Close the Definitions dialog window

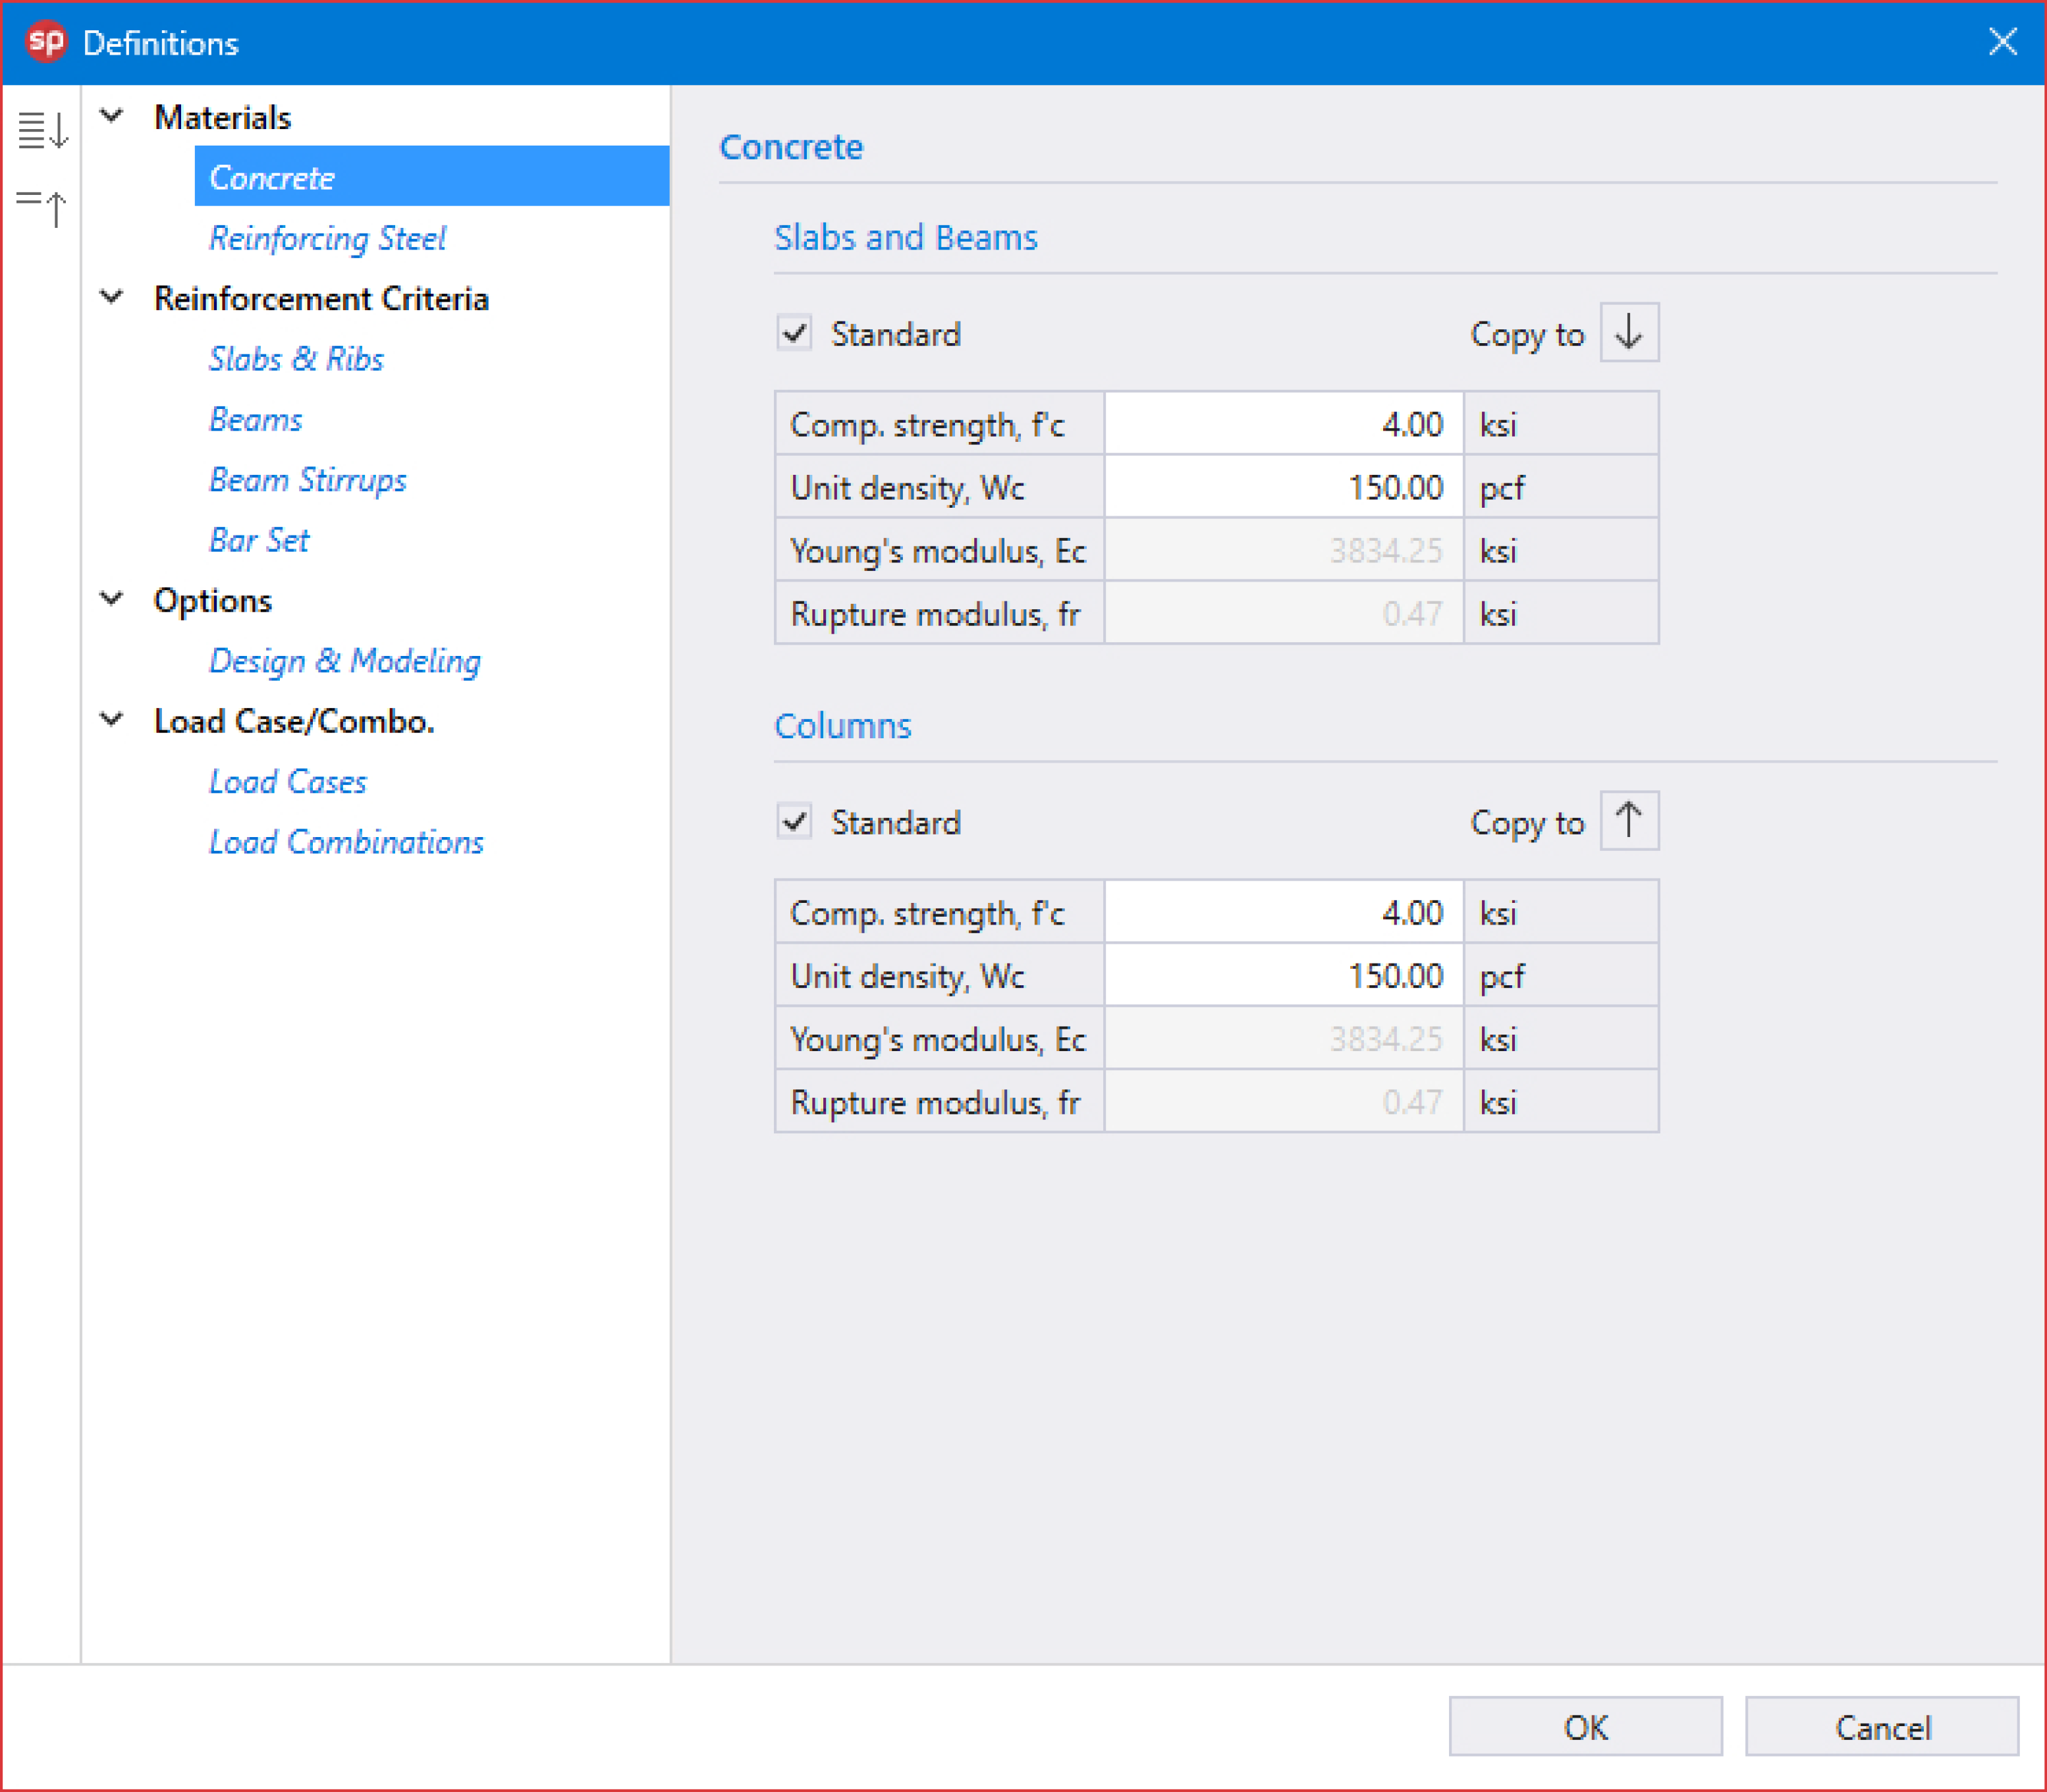[x=2002, y=42]
